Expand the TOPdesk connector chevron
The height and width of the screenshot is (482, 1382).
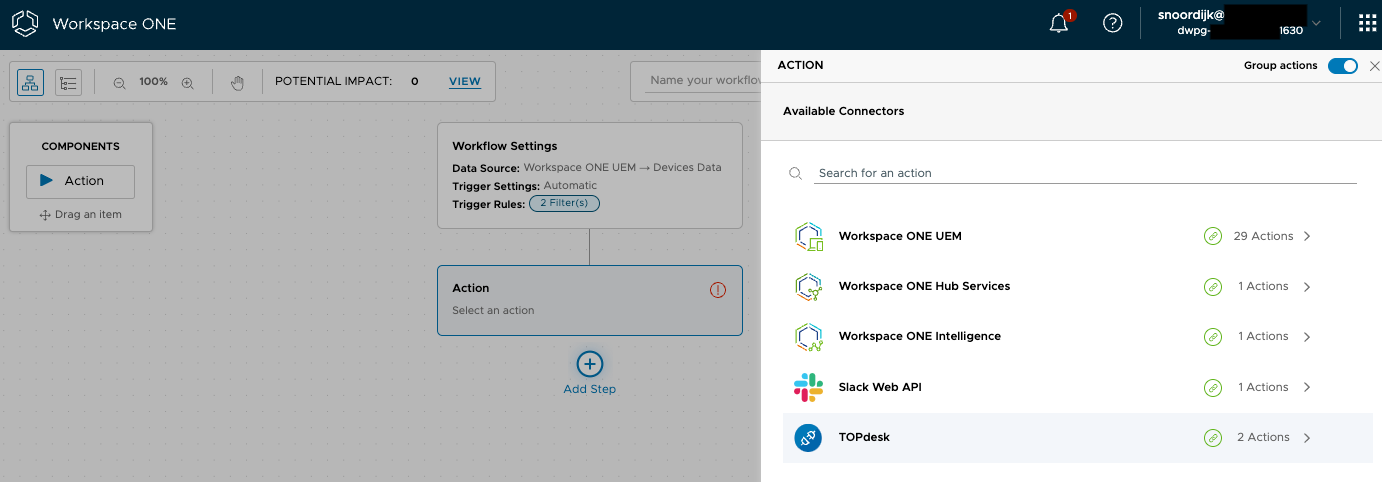click(x=1307, y=438)
